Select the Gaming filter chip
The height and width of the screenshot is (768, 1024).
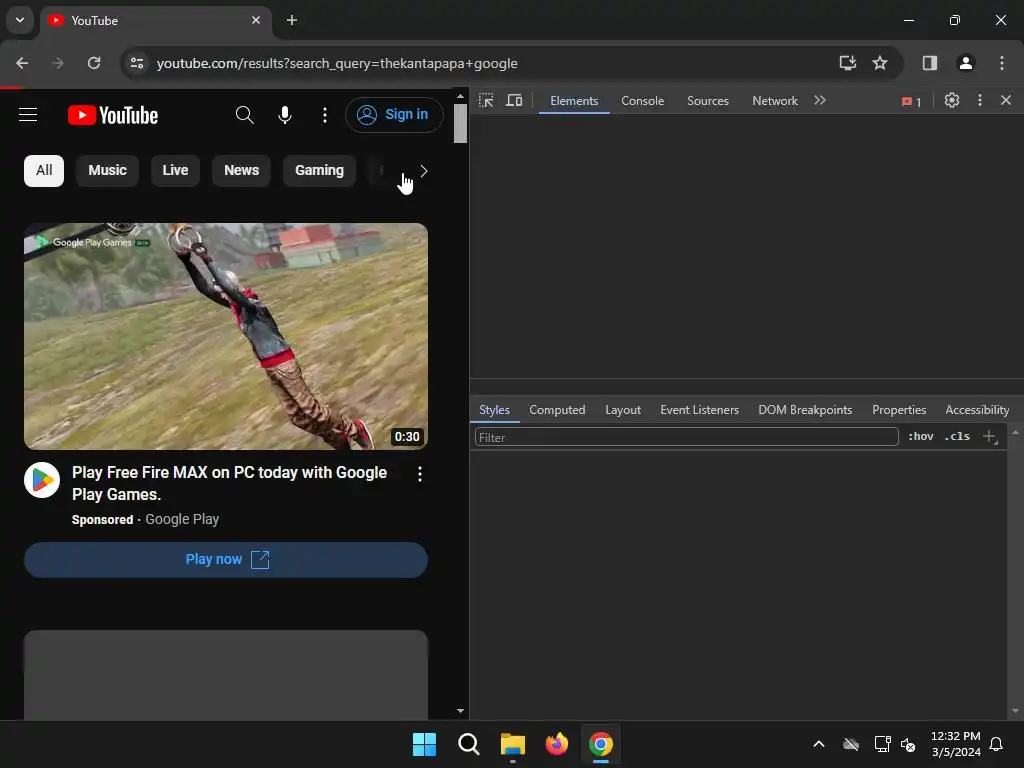point(319,170)
